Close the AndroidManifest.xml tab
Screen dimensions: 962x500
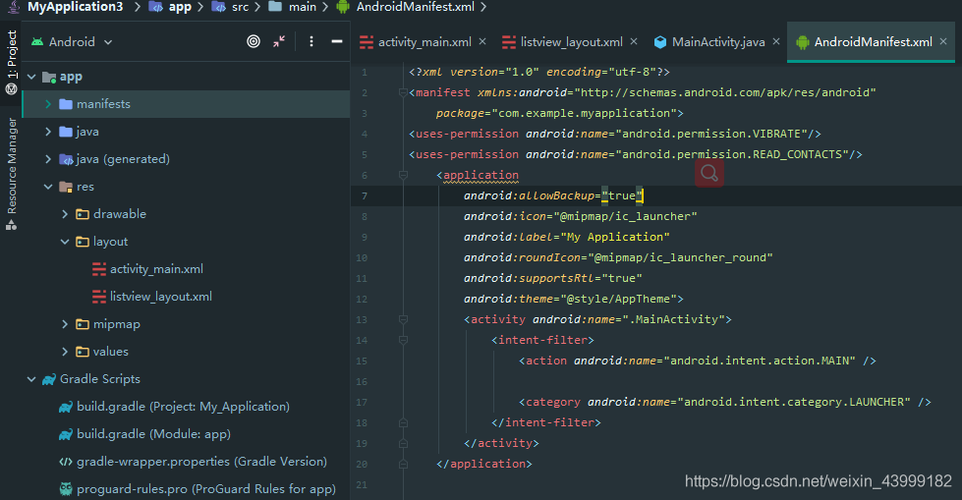coord(944,41)
